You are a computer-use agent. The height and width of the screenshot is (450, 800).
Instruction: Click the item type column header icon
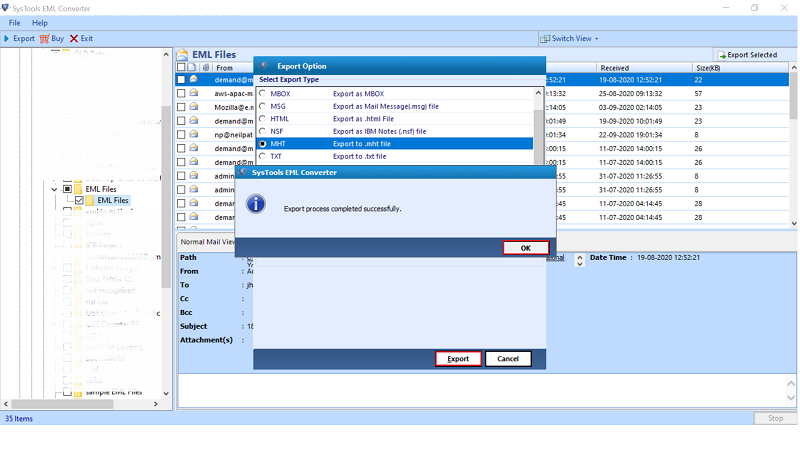[x=191, y=67]
